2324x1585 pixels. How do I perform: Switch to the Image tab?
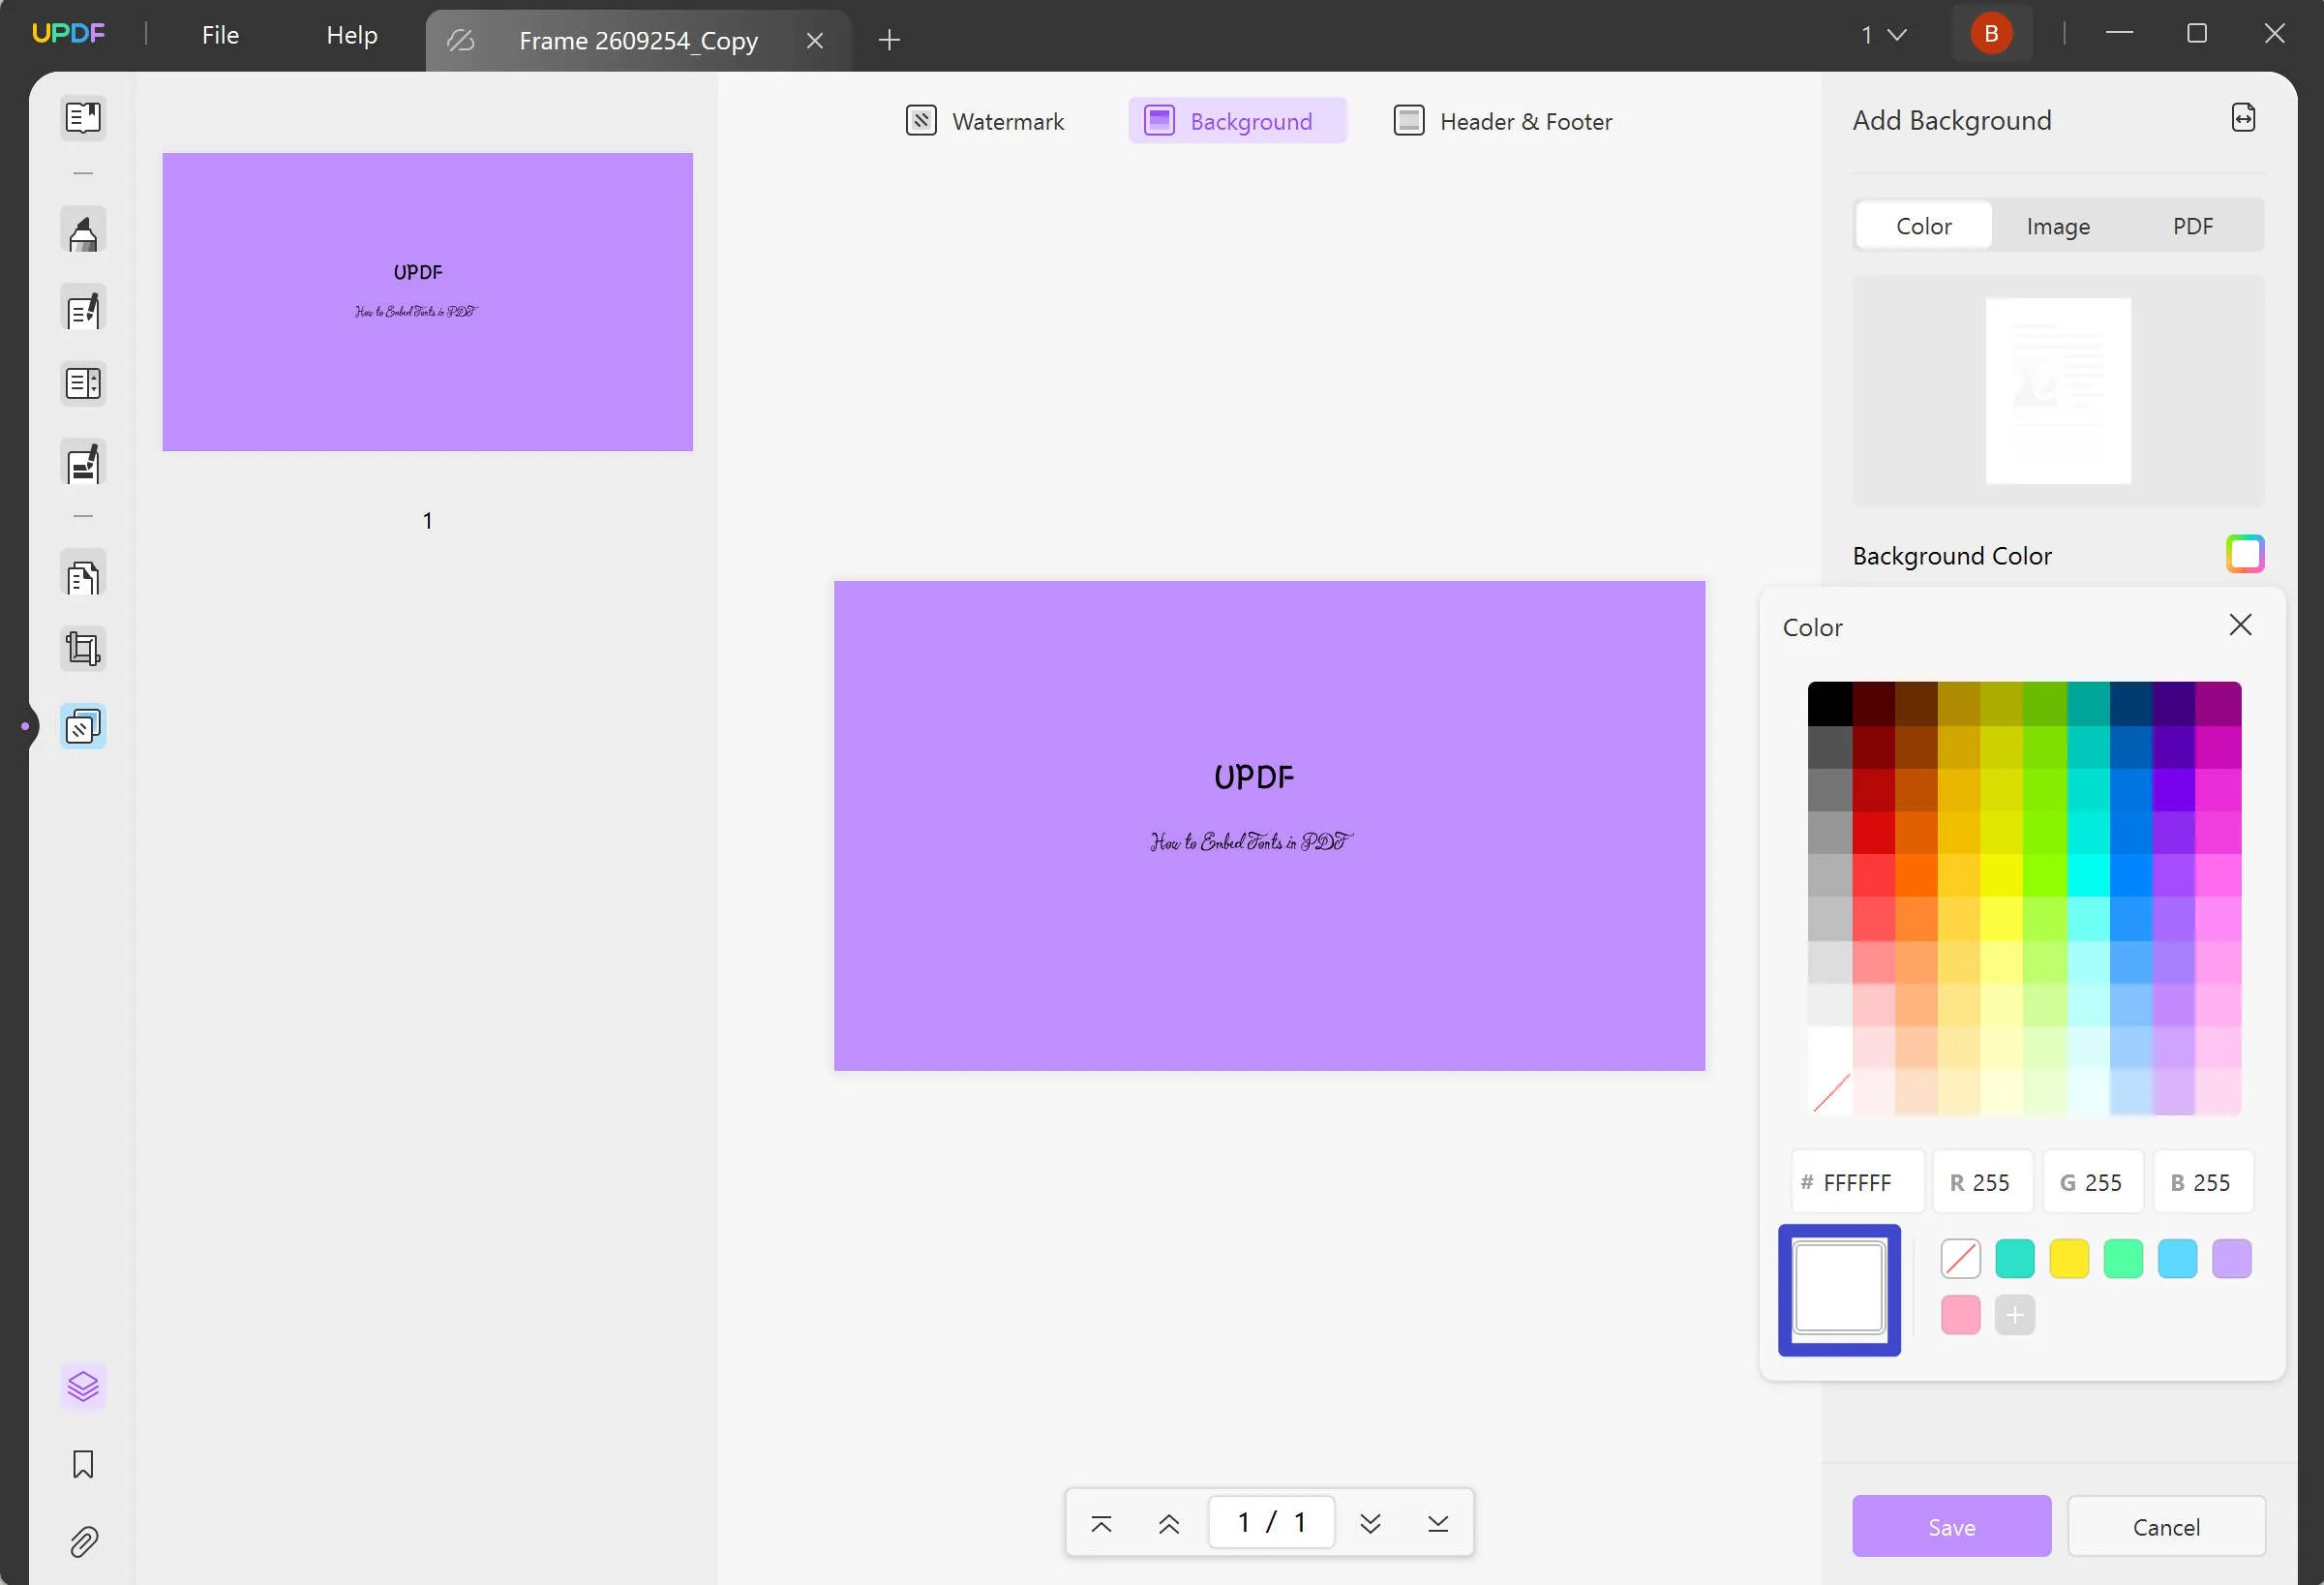2058,226
